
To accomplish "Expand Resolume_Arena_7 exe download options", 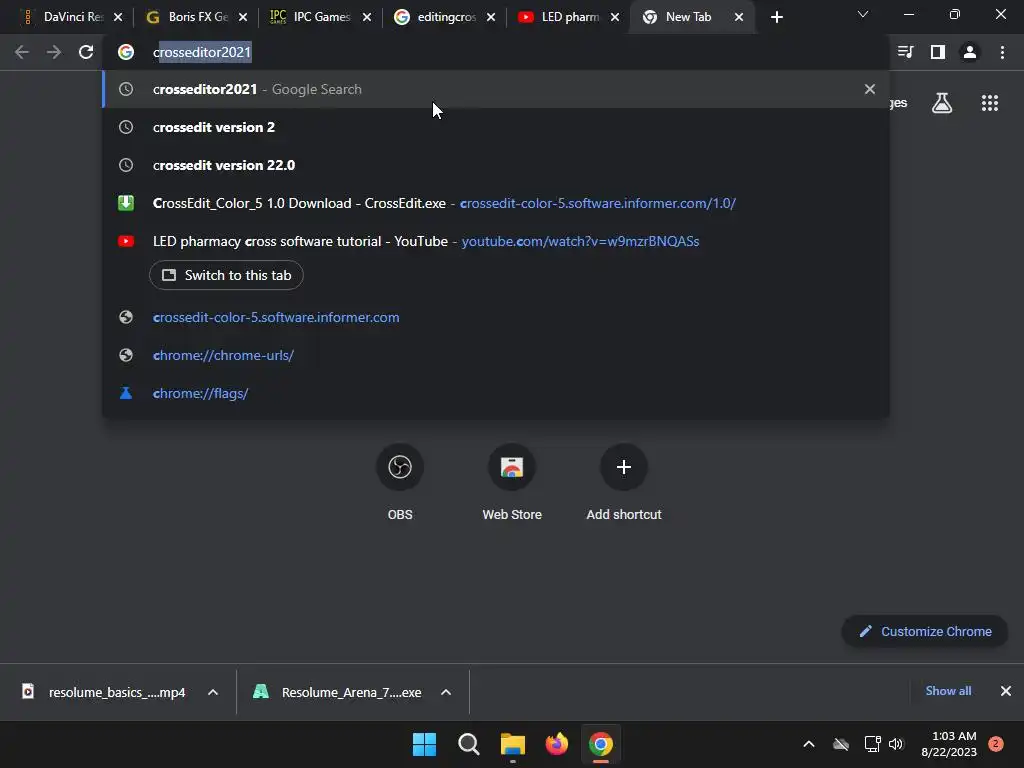I will pos(446,692).
